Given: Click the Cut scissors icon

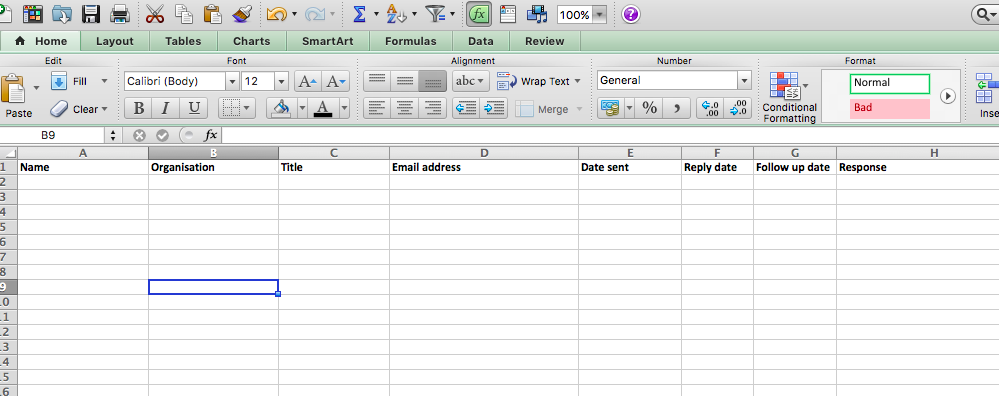Looking at the screenshot, I should pyautogui.click(x=155, y=13).
